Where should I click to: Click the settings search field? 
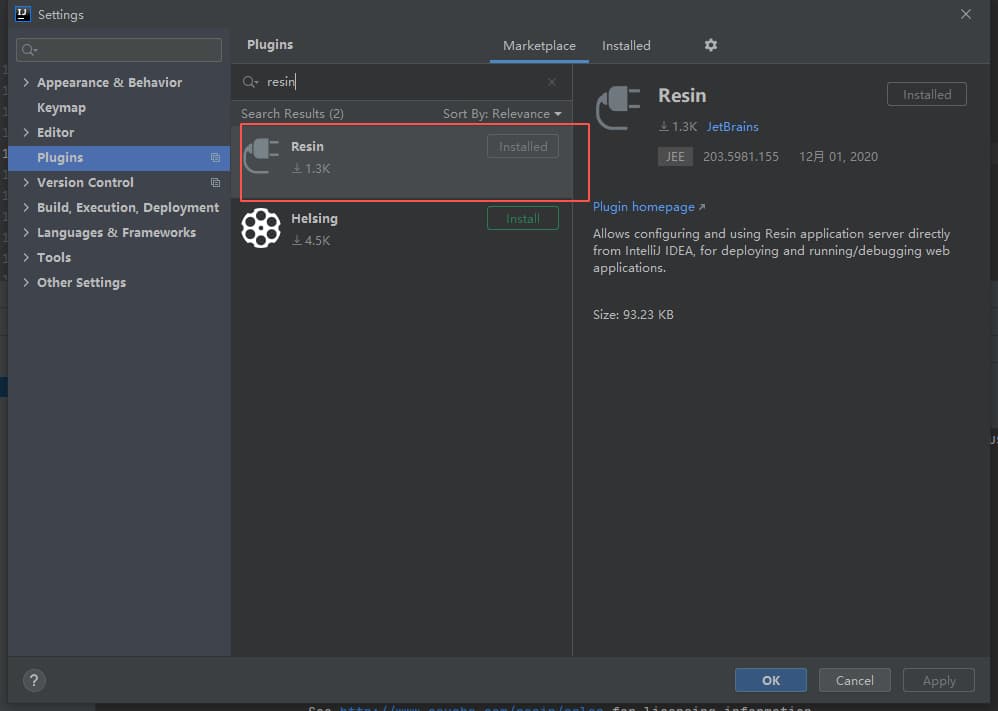120,50
